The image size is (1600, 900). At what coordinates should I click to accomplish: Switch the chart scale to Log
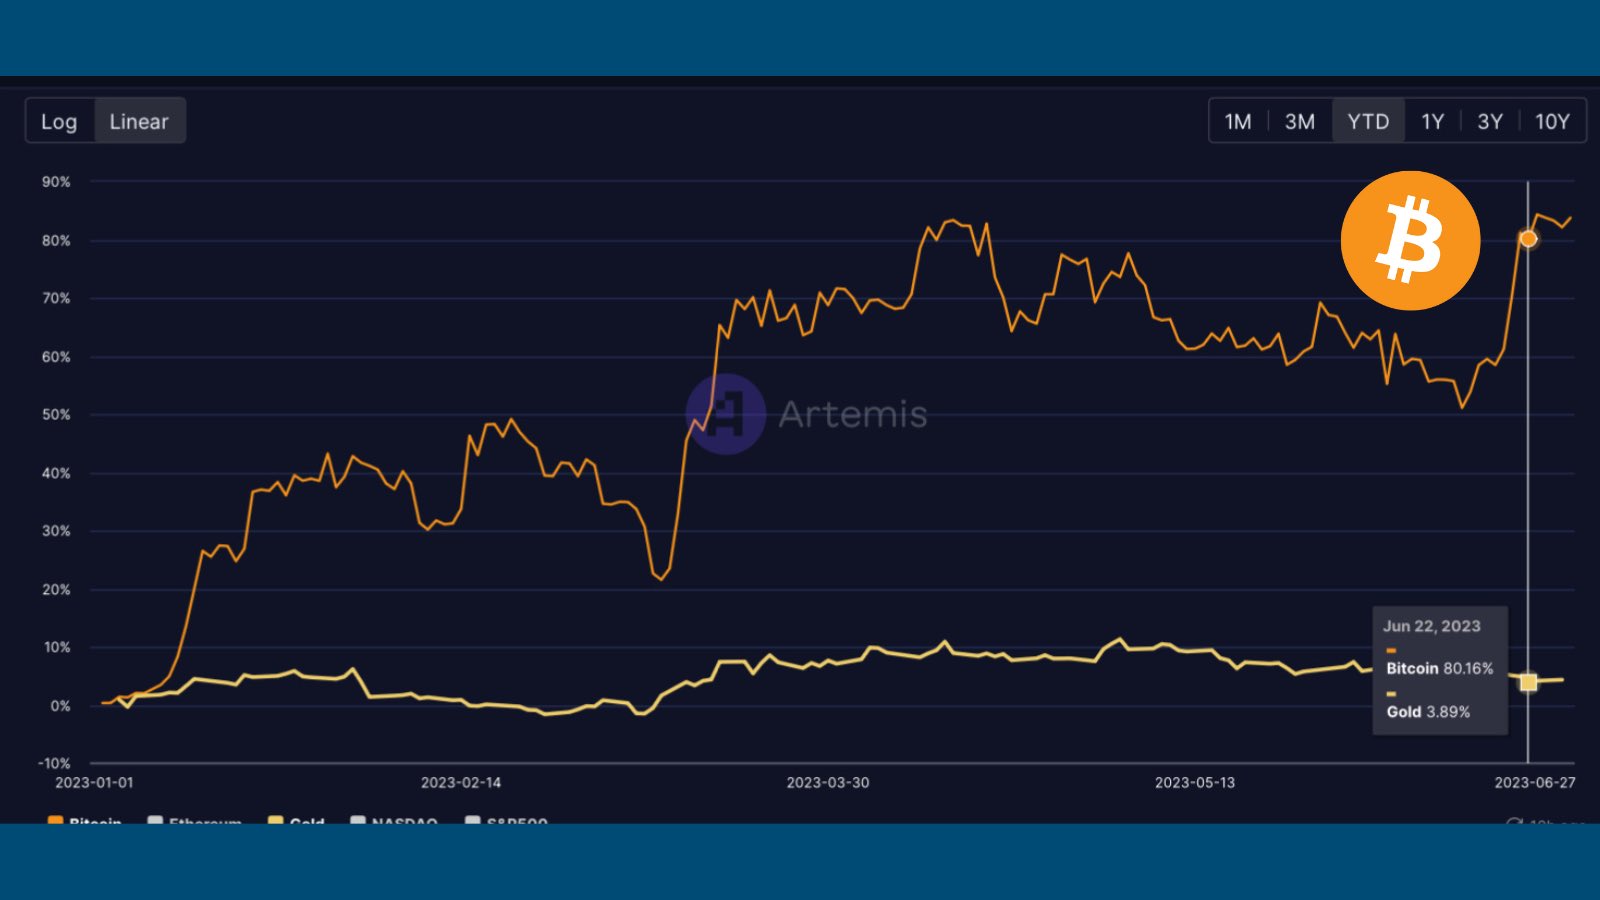59,121
